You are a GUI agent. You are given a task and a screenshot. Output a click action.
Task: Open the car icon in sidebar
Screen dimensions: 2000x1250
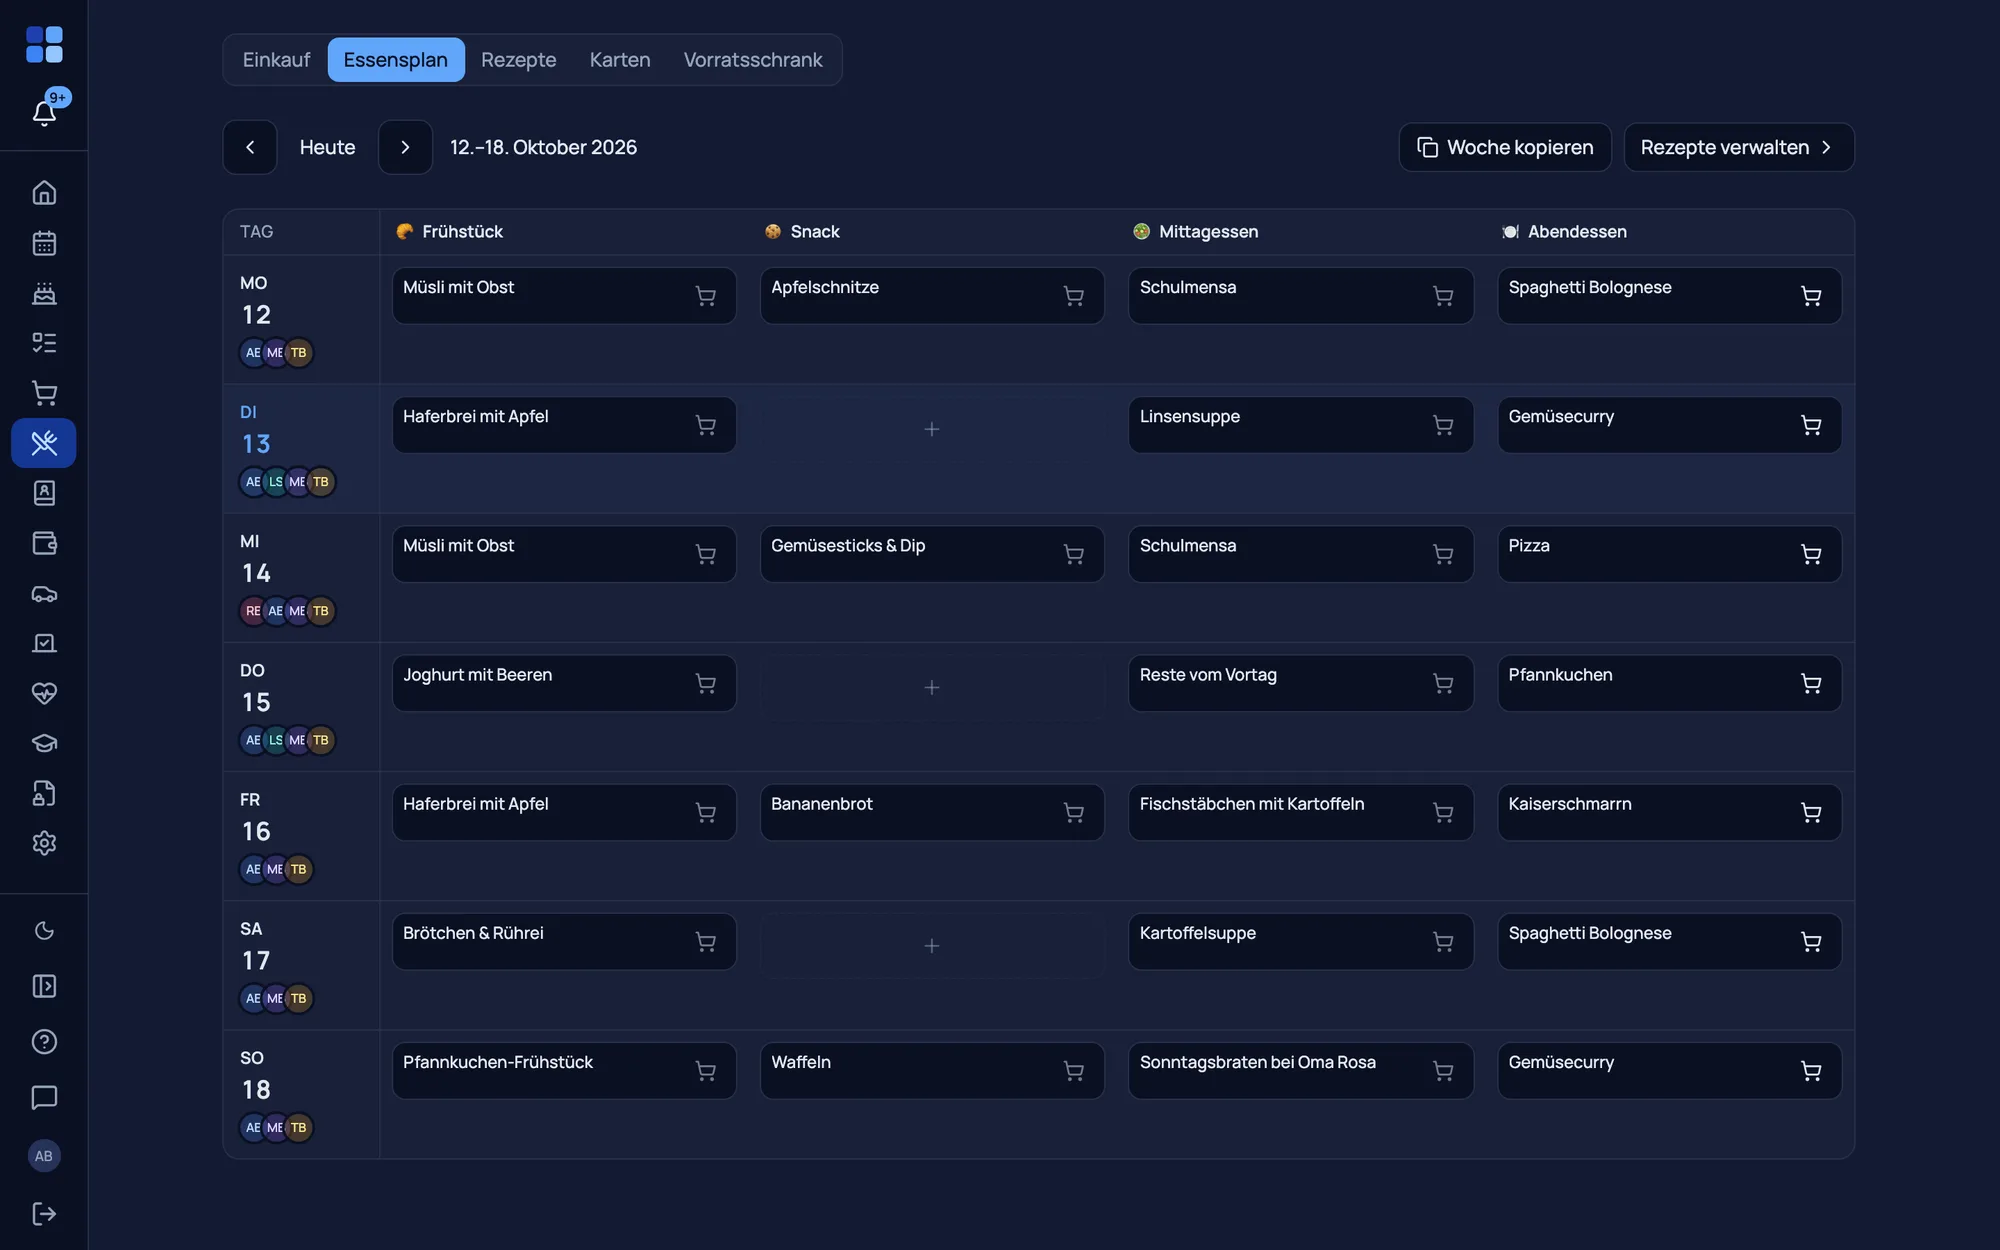(x=44, y=593)
